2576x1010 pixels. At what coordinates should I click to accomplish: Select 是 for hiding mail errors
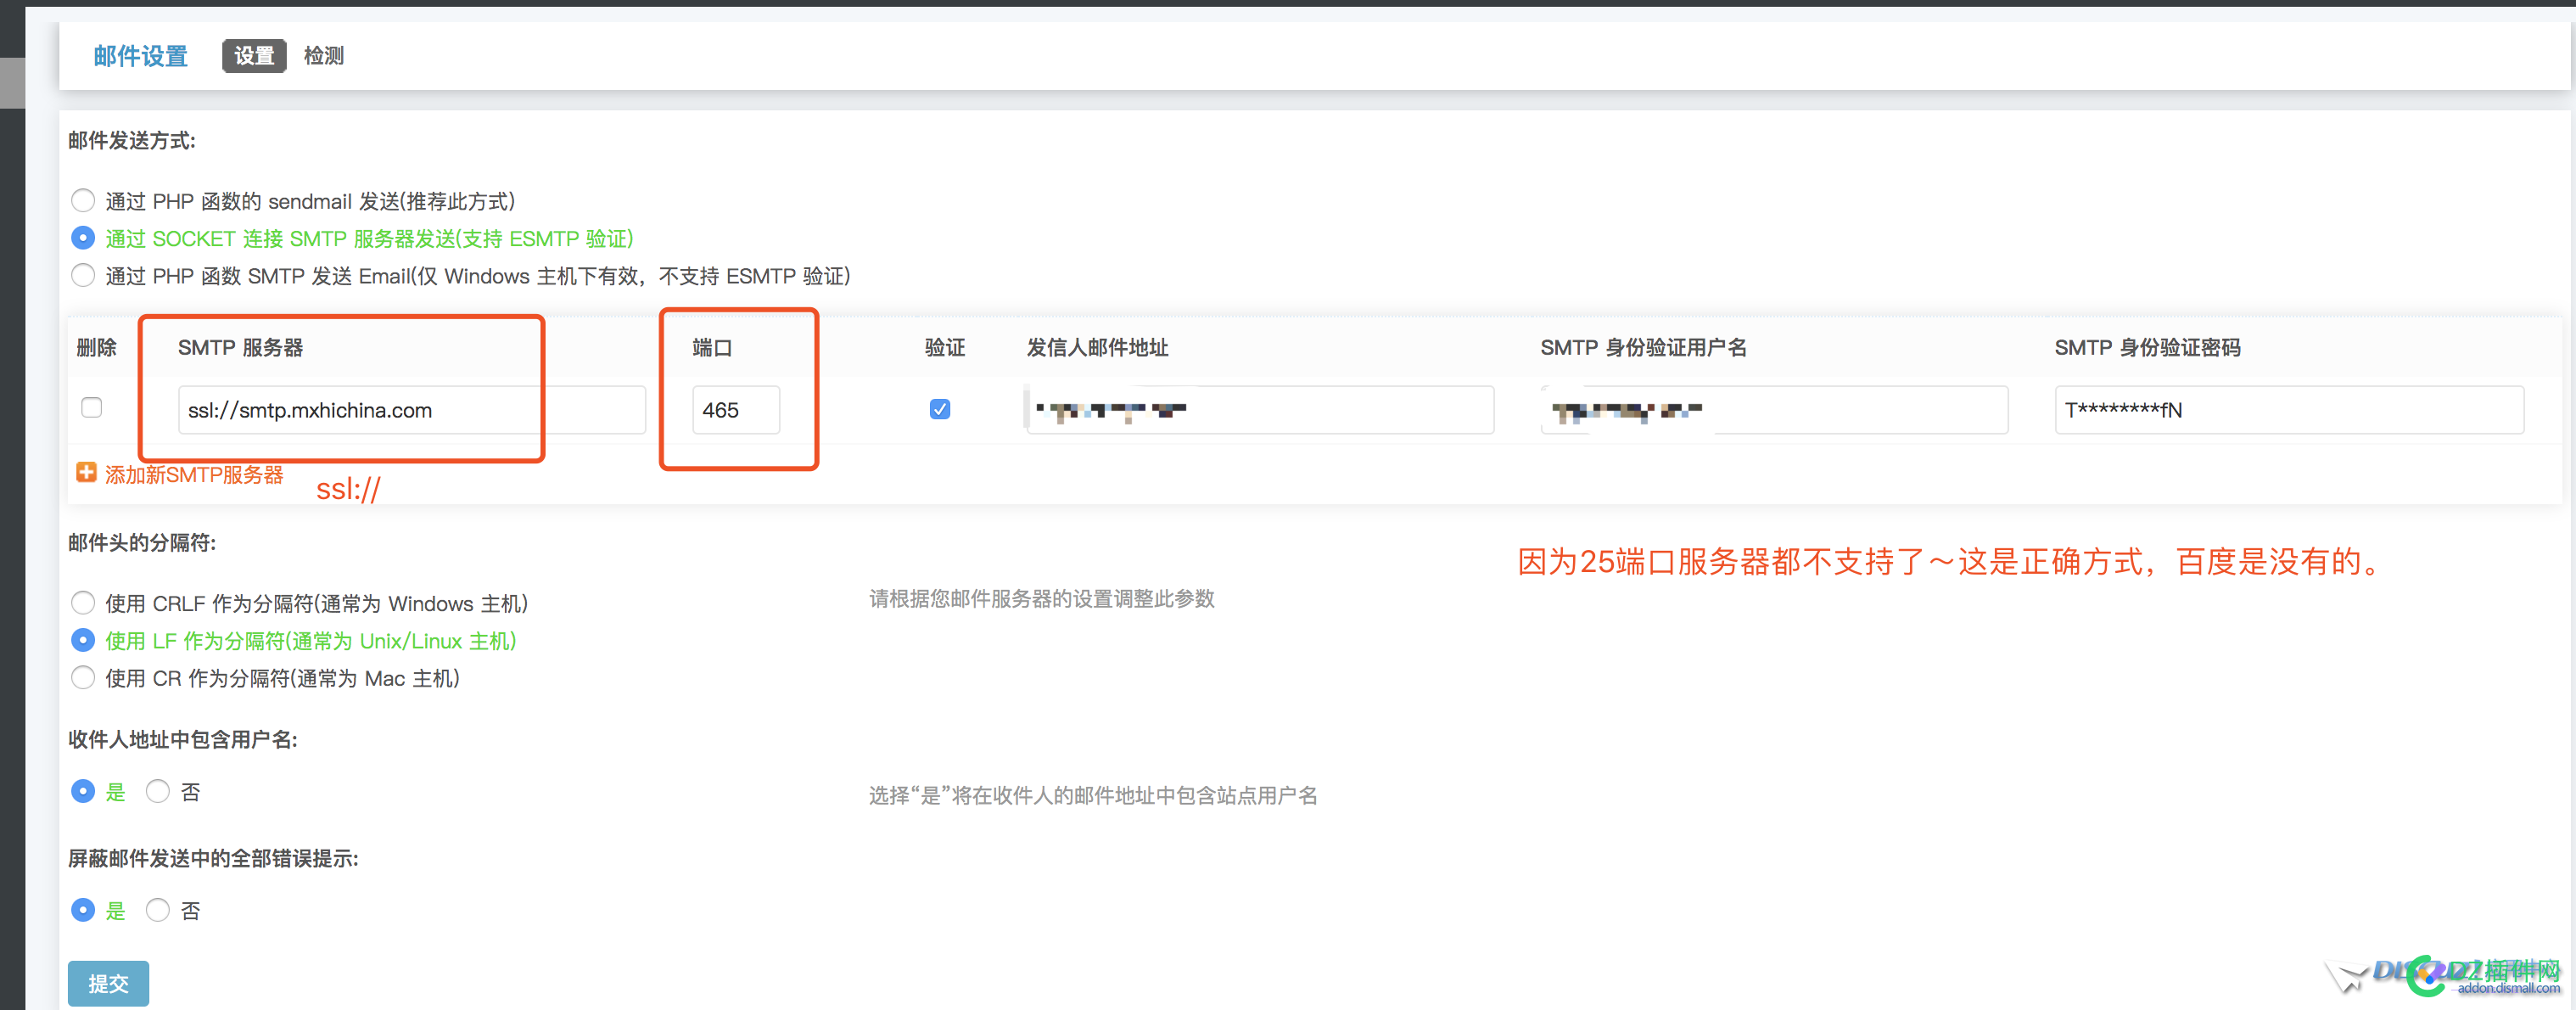coord(83,910)
